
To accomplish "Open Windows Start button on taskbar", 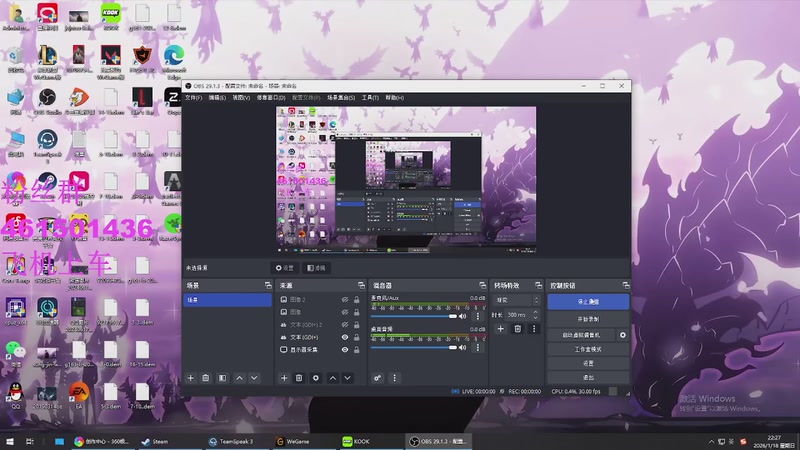I will click(10, 442).
